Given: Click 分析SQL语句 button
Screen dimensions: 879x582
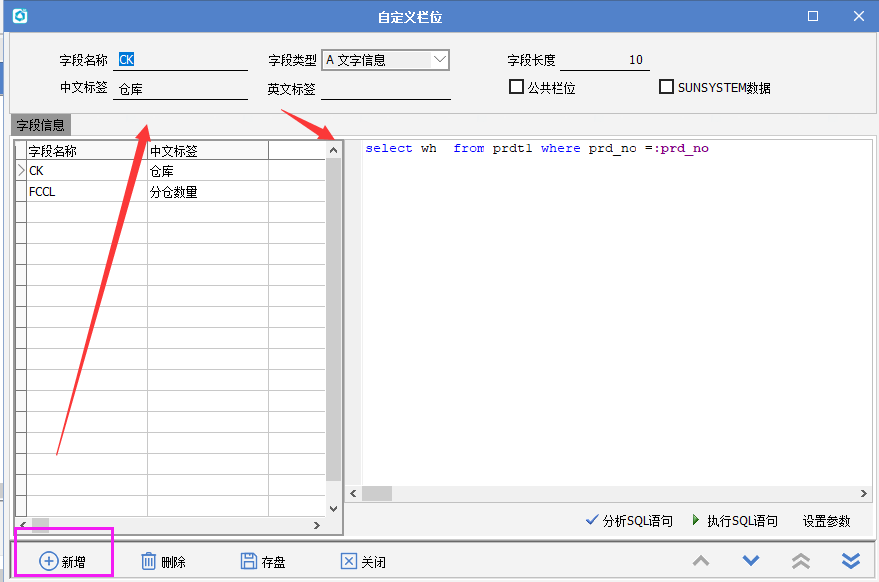Looking at the screenshot, I should coord(629,521).
